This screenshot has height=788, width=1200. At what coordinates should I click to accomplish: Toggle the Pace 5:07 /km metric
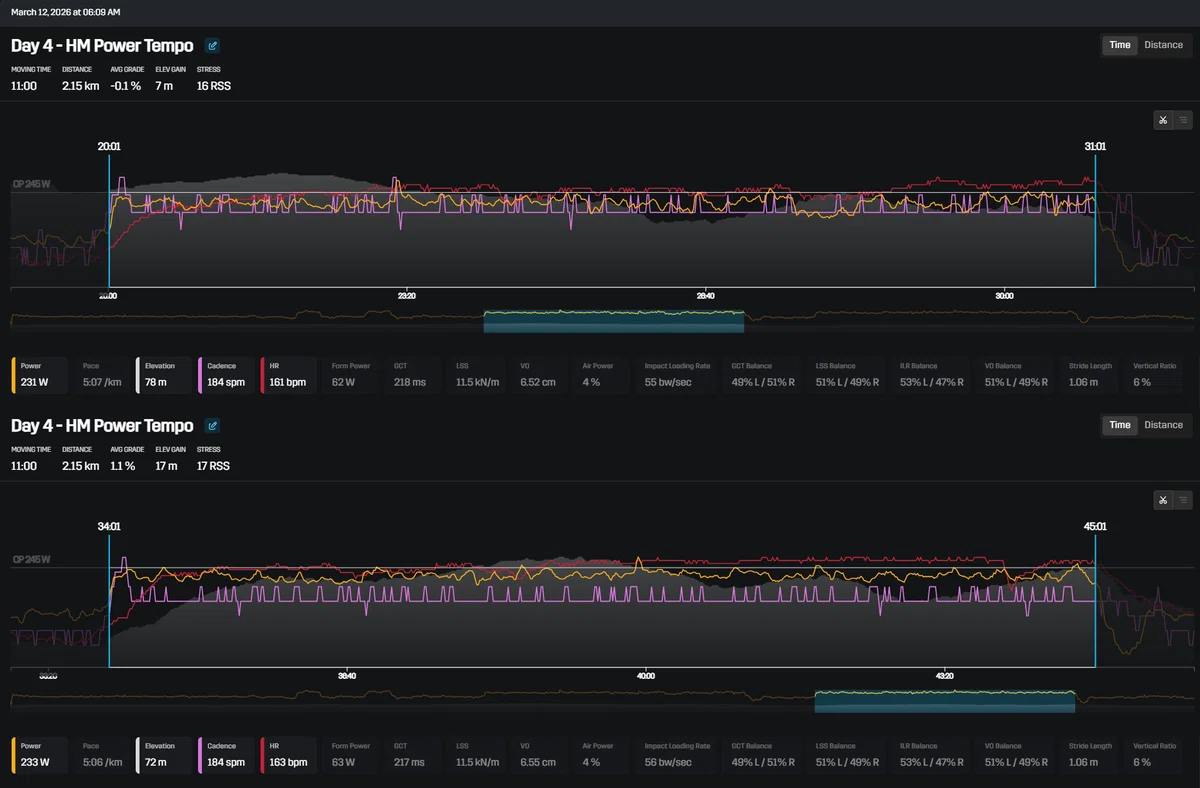[102, 375]
